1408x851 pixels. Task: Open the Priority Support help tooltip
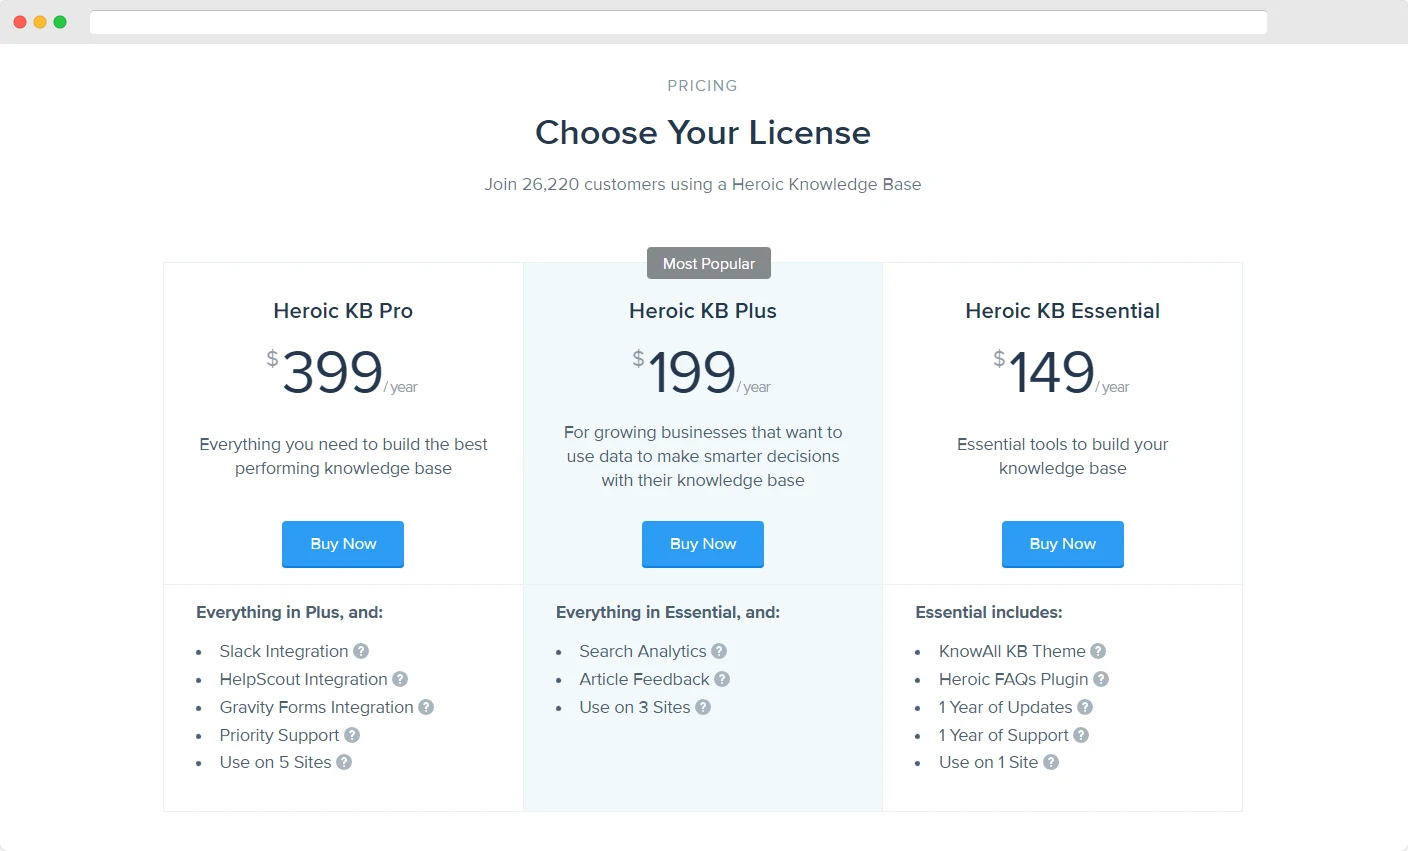pos(351,735)
